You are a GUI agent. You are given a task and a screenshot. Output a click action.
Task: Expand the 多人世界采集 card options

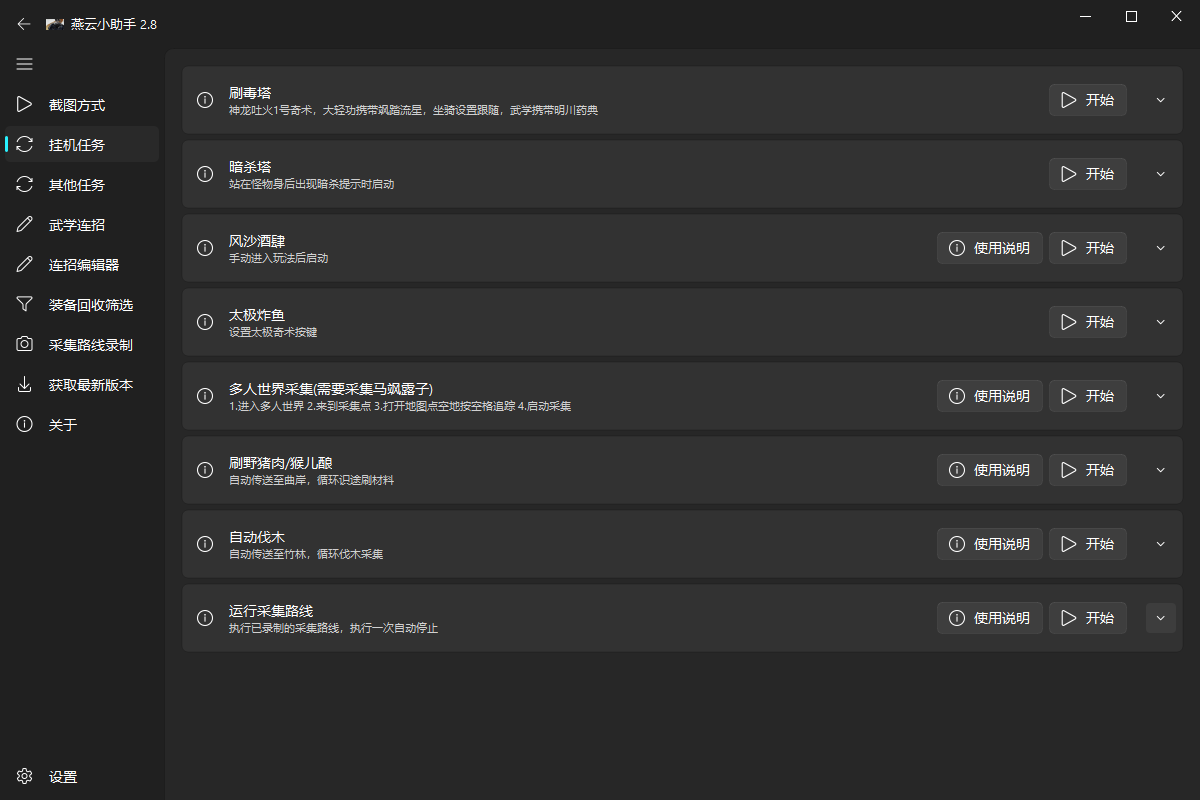(x=1161, y=396)
